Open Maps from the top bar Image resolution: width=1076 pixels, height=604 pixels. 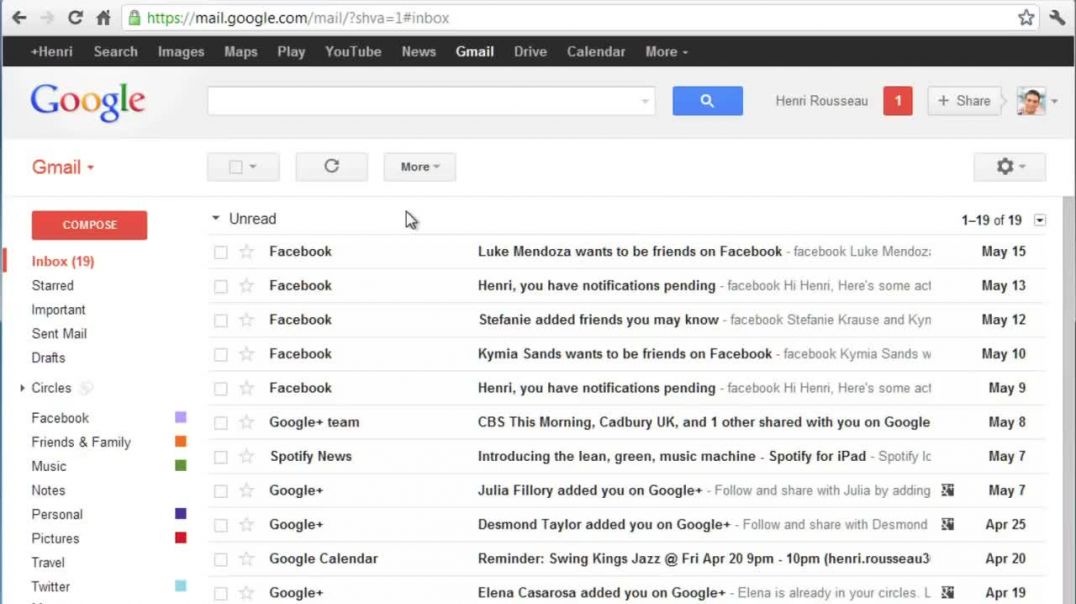(x=241, y=51)
